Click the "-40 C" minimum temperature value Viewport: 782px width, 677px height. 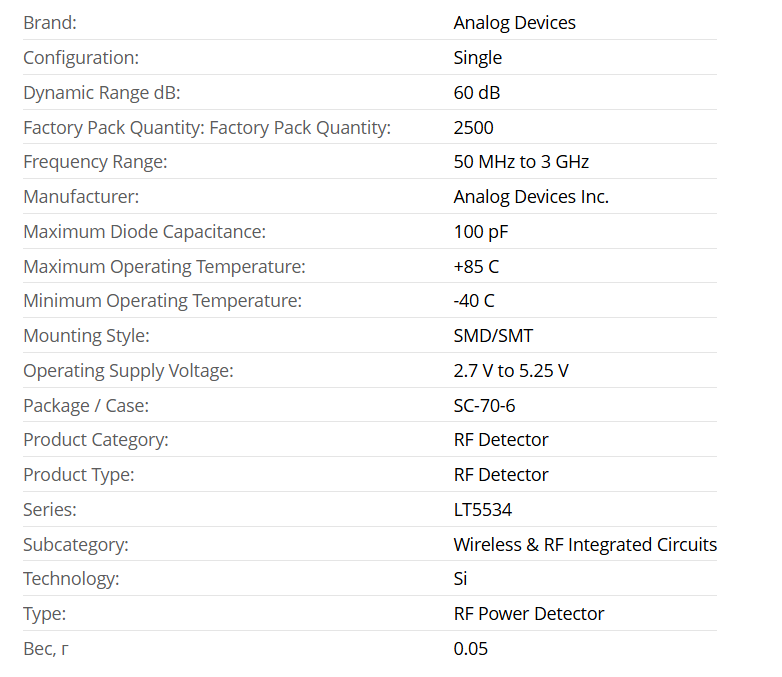(474, 301)
